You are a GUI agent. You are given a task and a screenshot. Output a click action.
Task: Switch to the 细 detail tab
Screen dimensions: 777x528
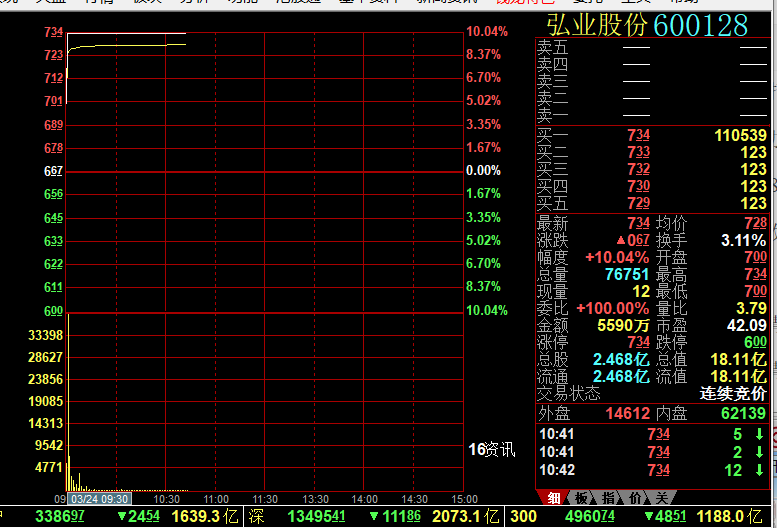pyautogui.click(x=554, y=497)
